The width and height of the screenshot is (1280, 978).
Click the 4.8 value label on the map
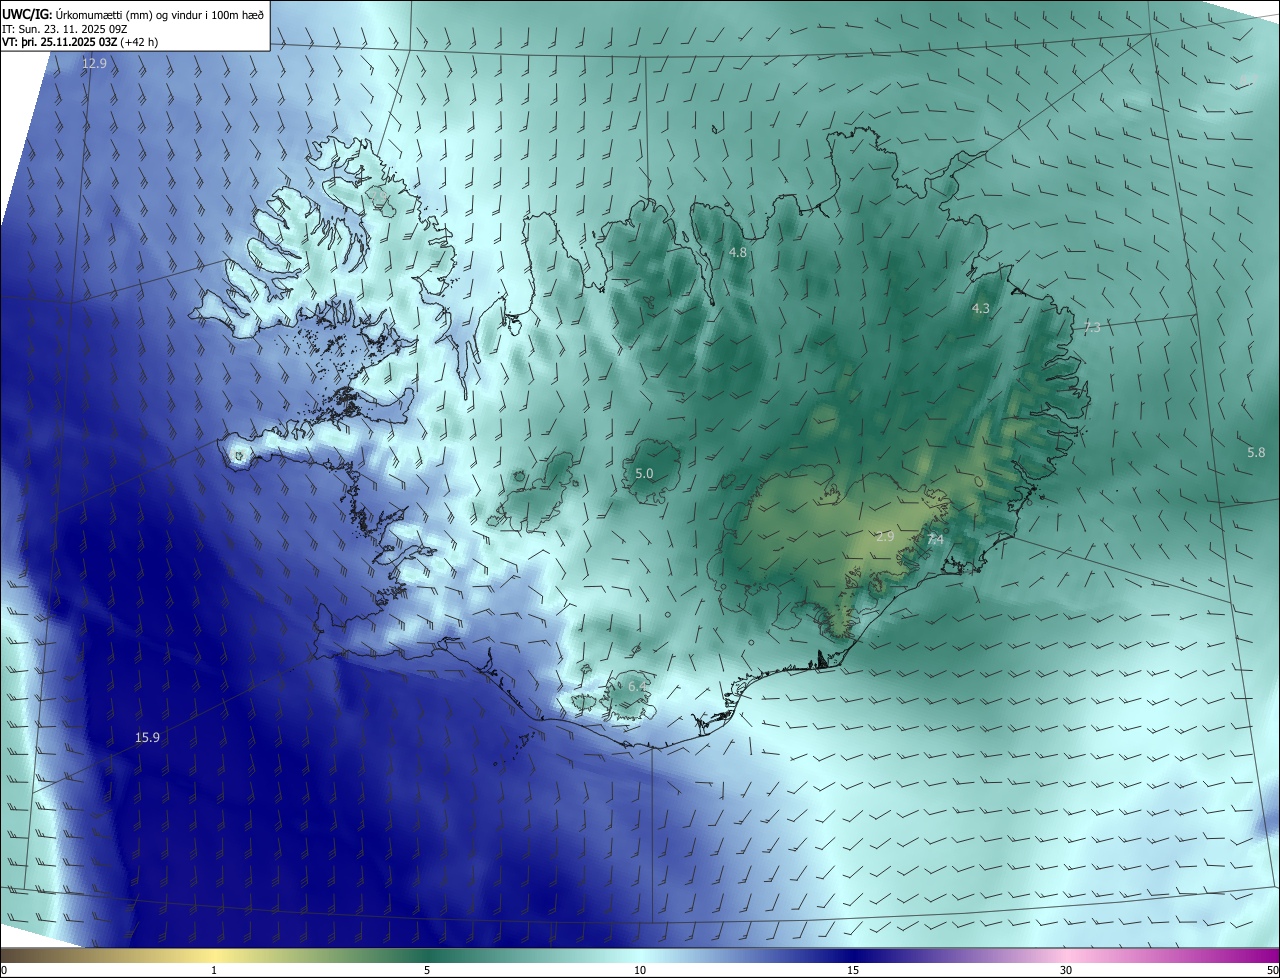click(738, 253)
